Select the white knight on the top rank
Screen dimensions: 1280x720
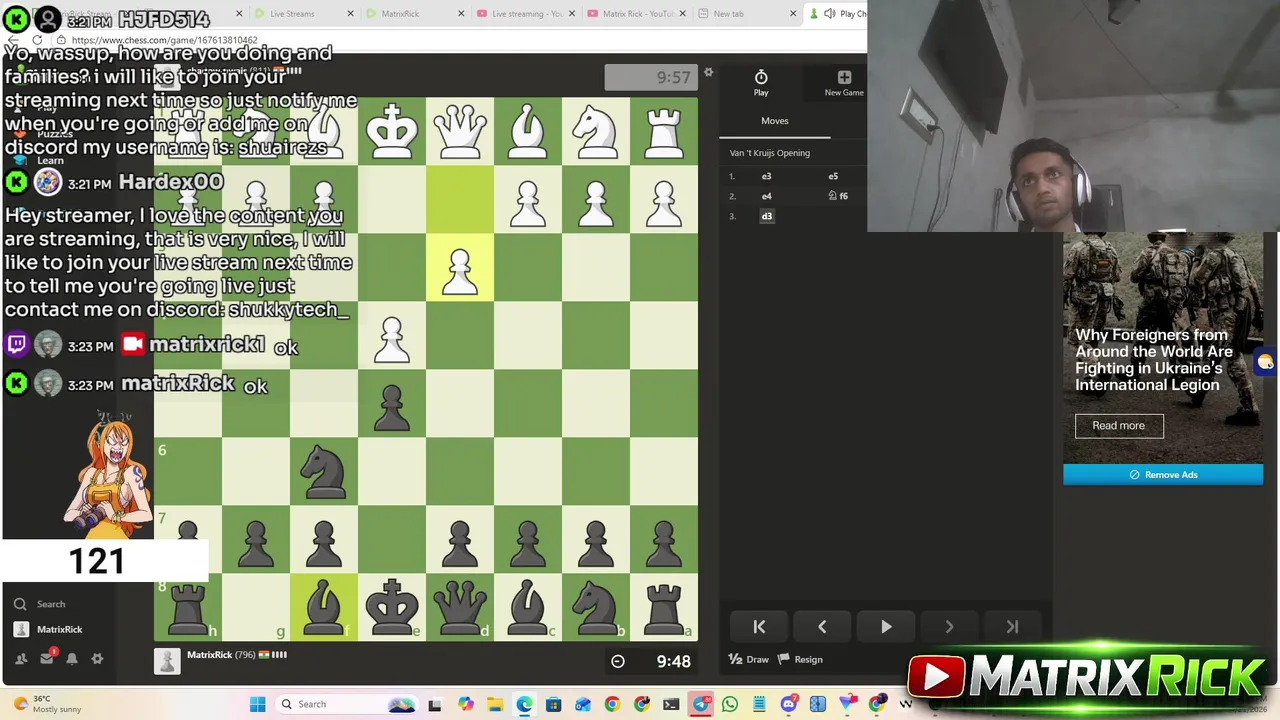(596, 131)
